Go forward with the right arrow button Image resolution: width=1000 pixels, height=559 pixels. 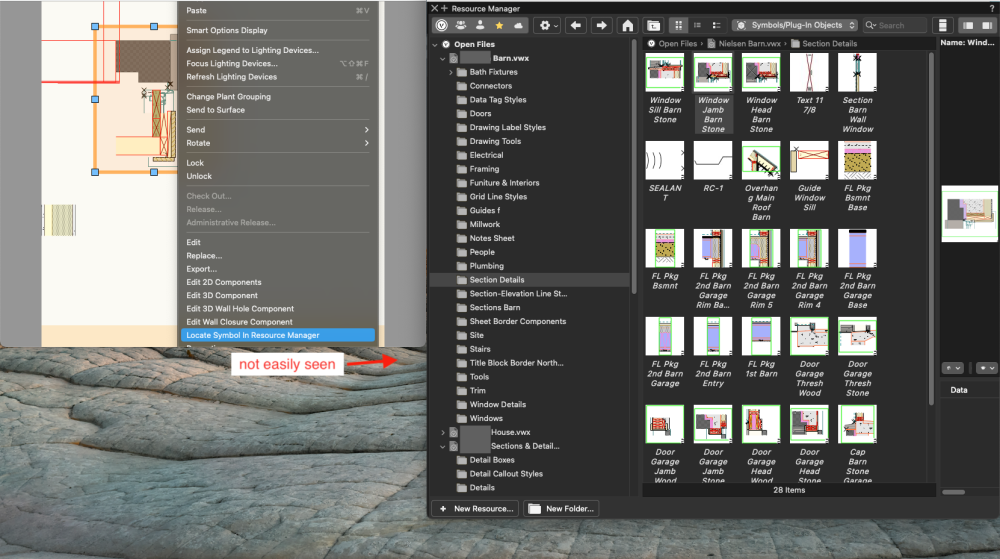coord(601,25)
